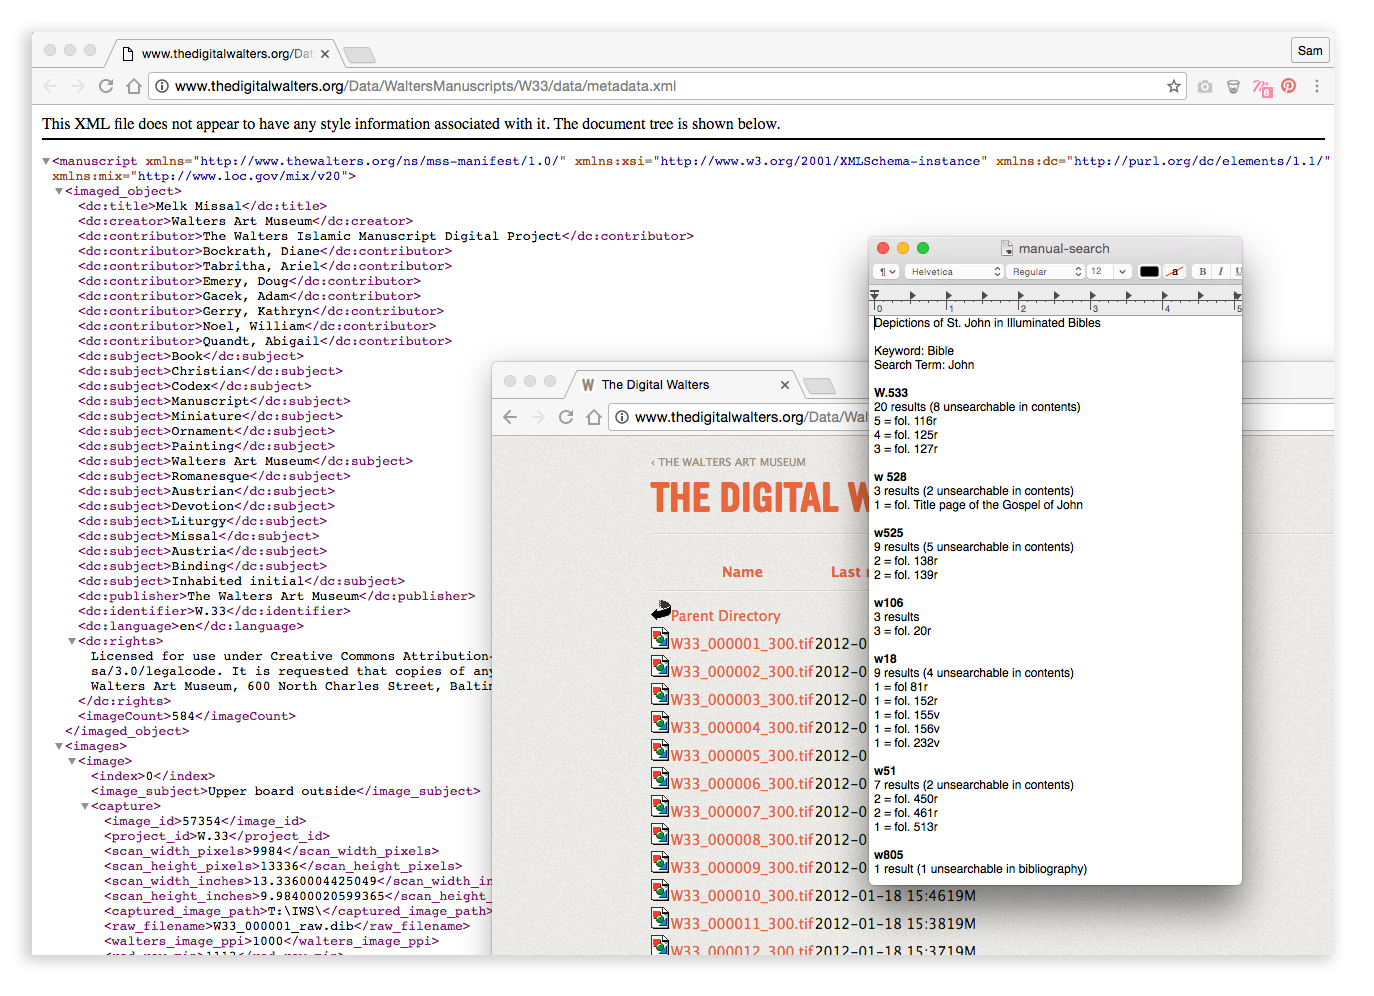Viewport: 1374px width, 996px height.
Task: Click the camera screenshot extension icon
Action: pos(1205,87)
